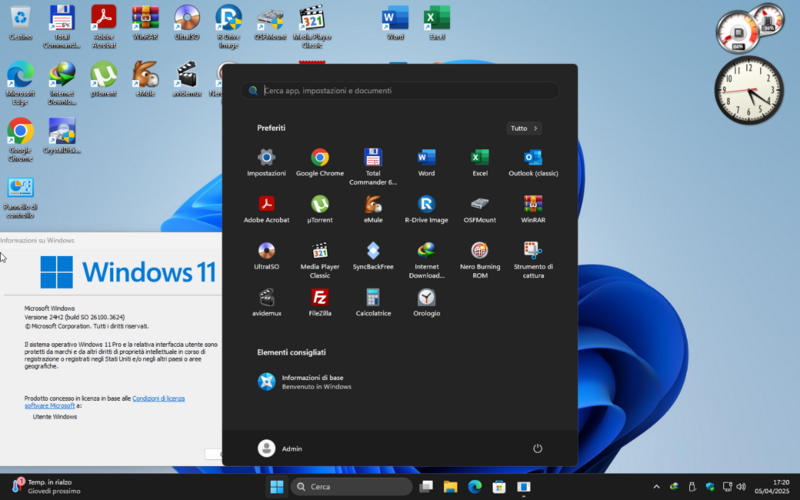
Task: Open Cestino on the desktop
Action: point(20,23)
